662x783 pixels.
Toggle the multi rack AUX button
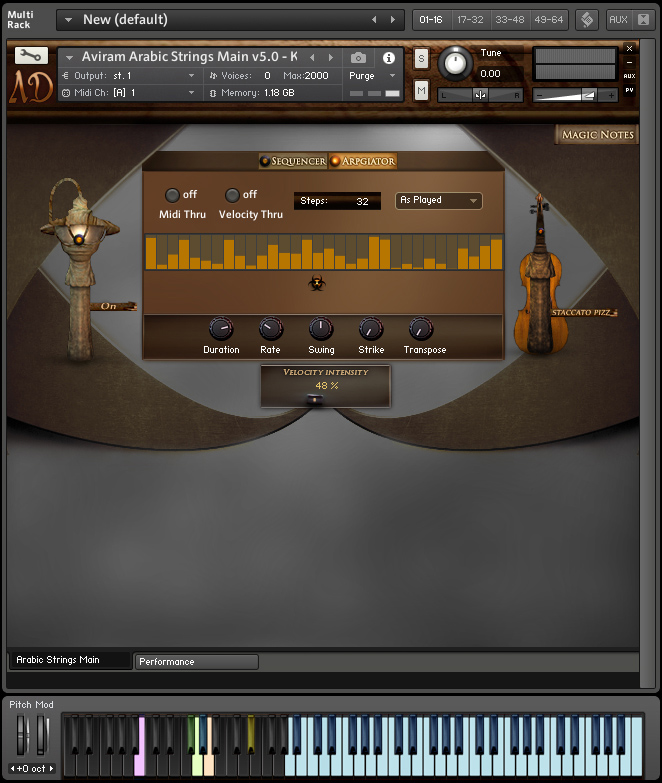[618, 19]
